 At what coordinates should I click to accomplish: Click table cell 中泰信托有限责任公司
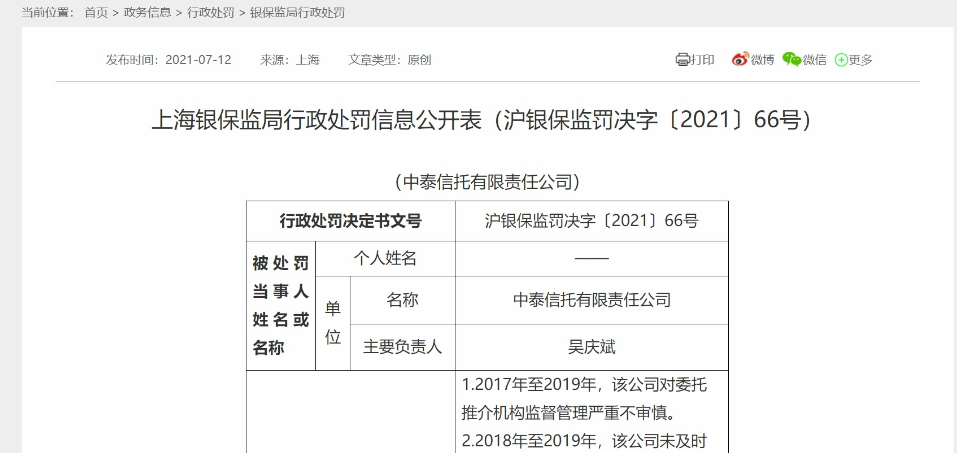(592, 300)
